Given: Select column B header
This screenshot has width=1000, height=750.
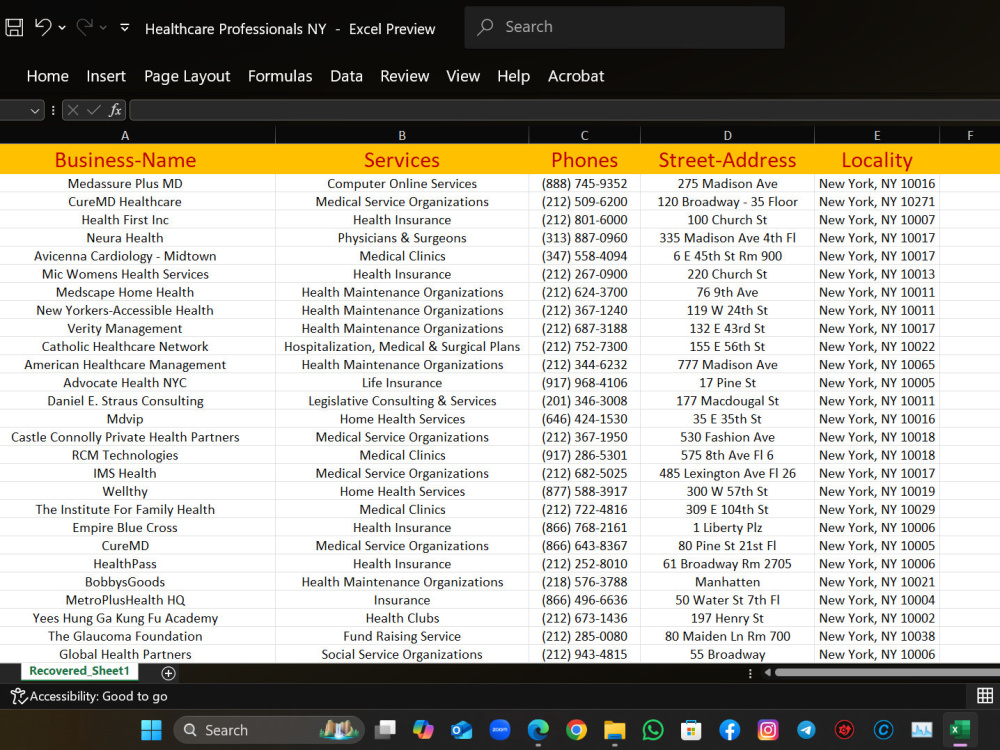Looking at the screenshot, I should [402, 135].
